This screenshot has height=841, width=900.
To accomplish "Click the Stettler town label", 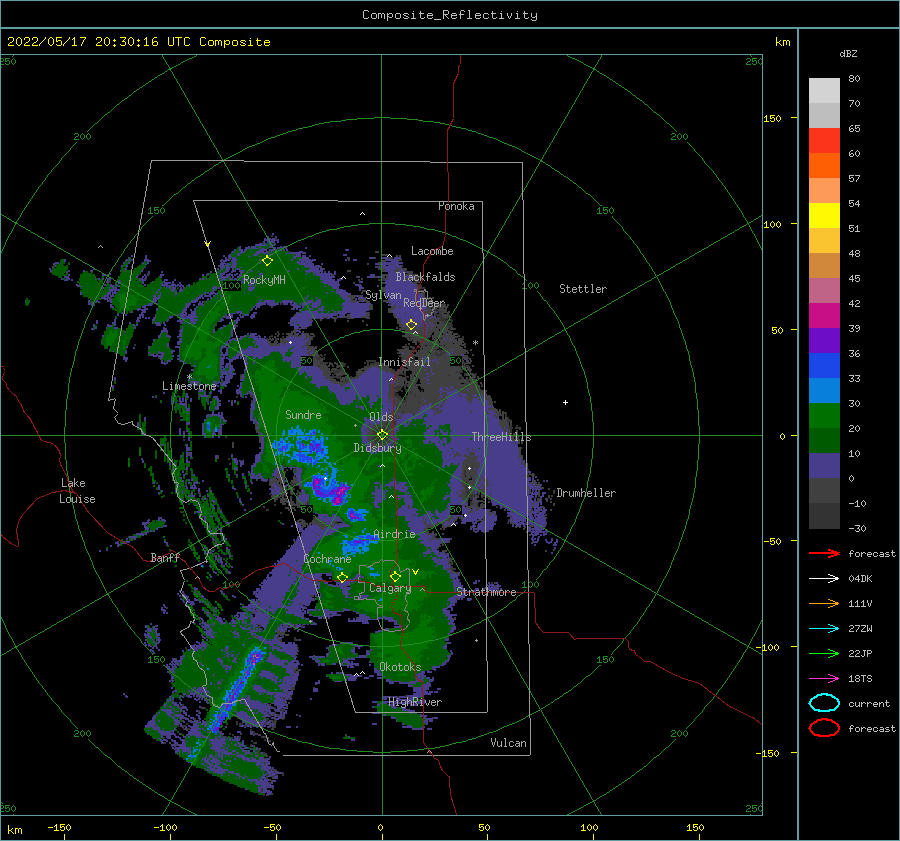I will pos(583,289).
